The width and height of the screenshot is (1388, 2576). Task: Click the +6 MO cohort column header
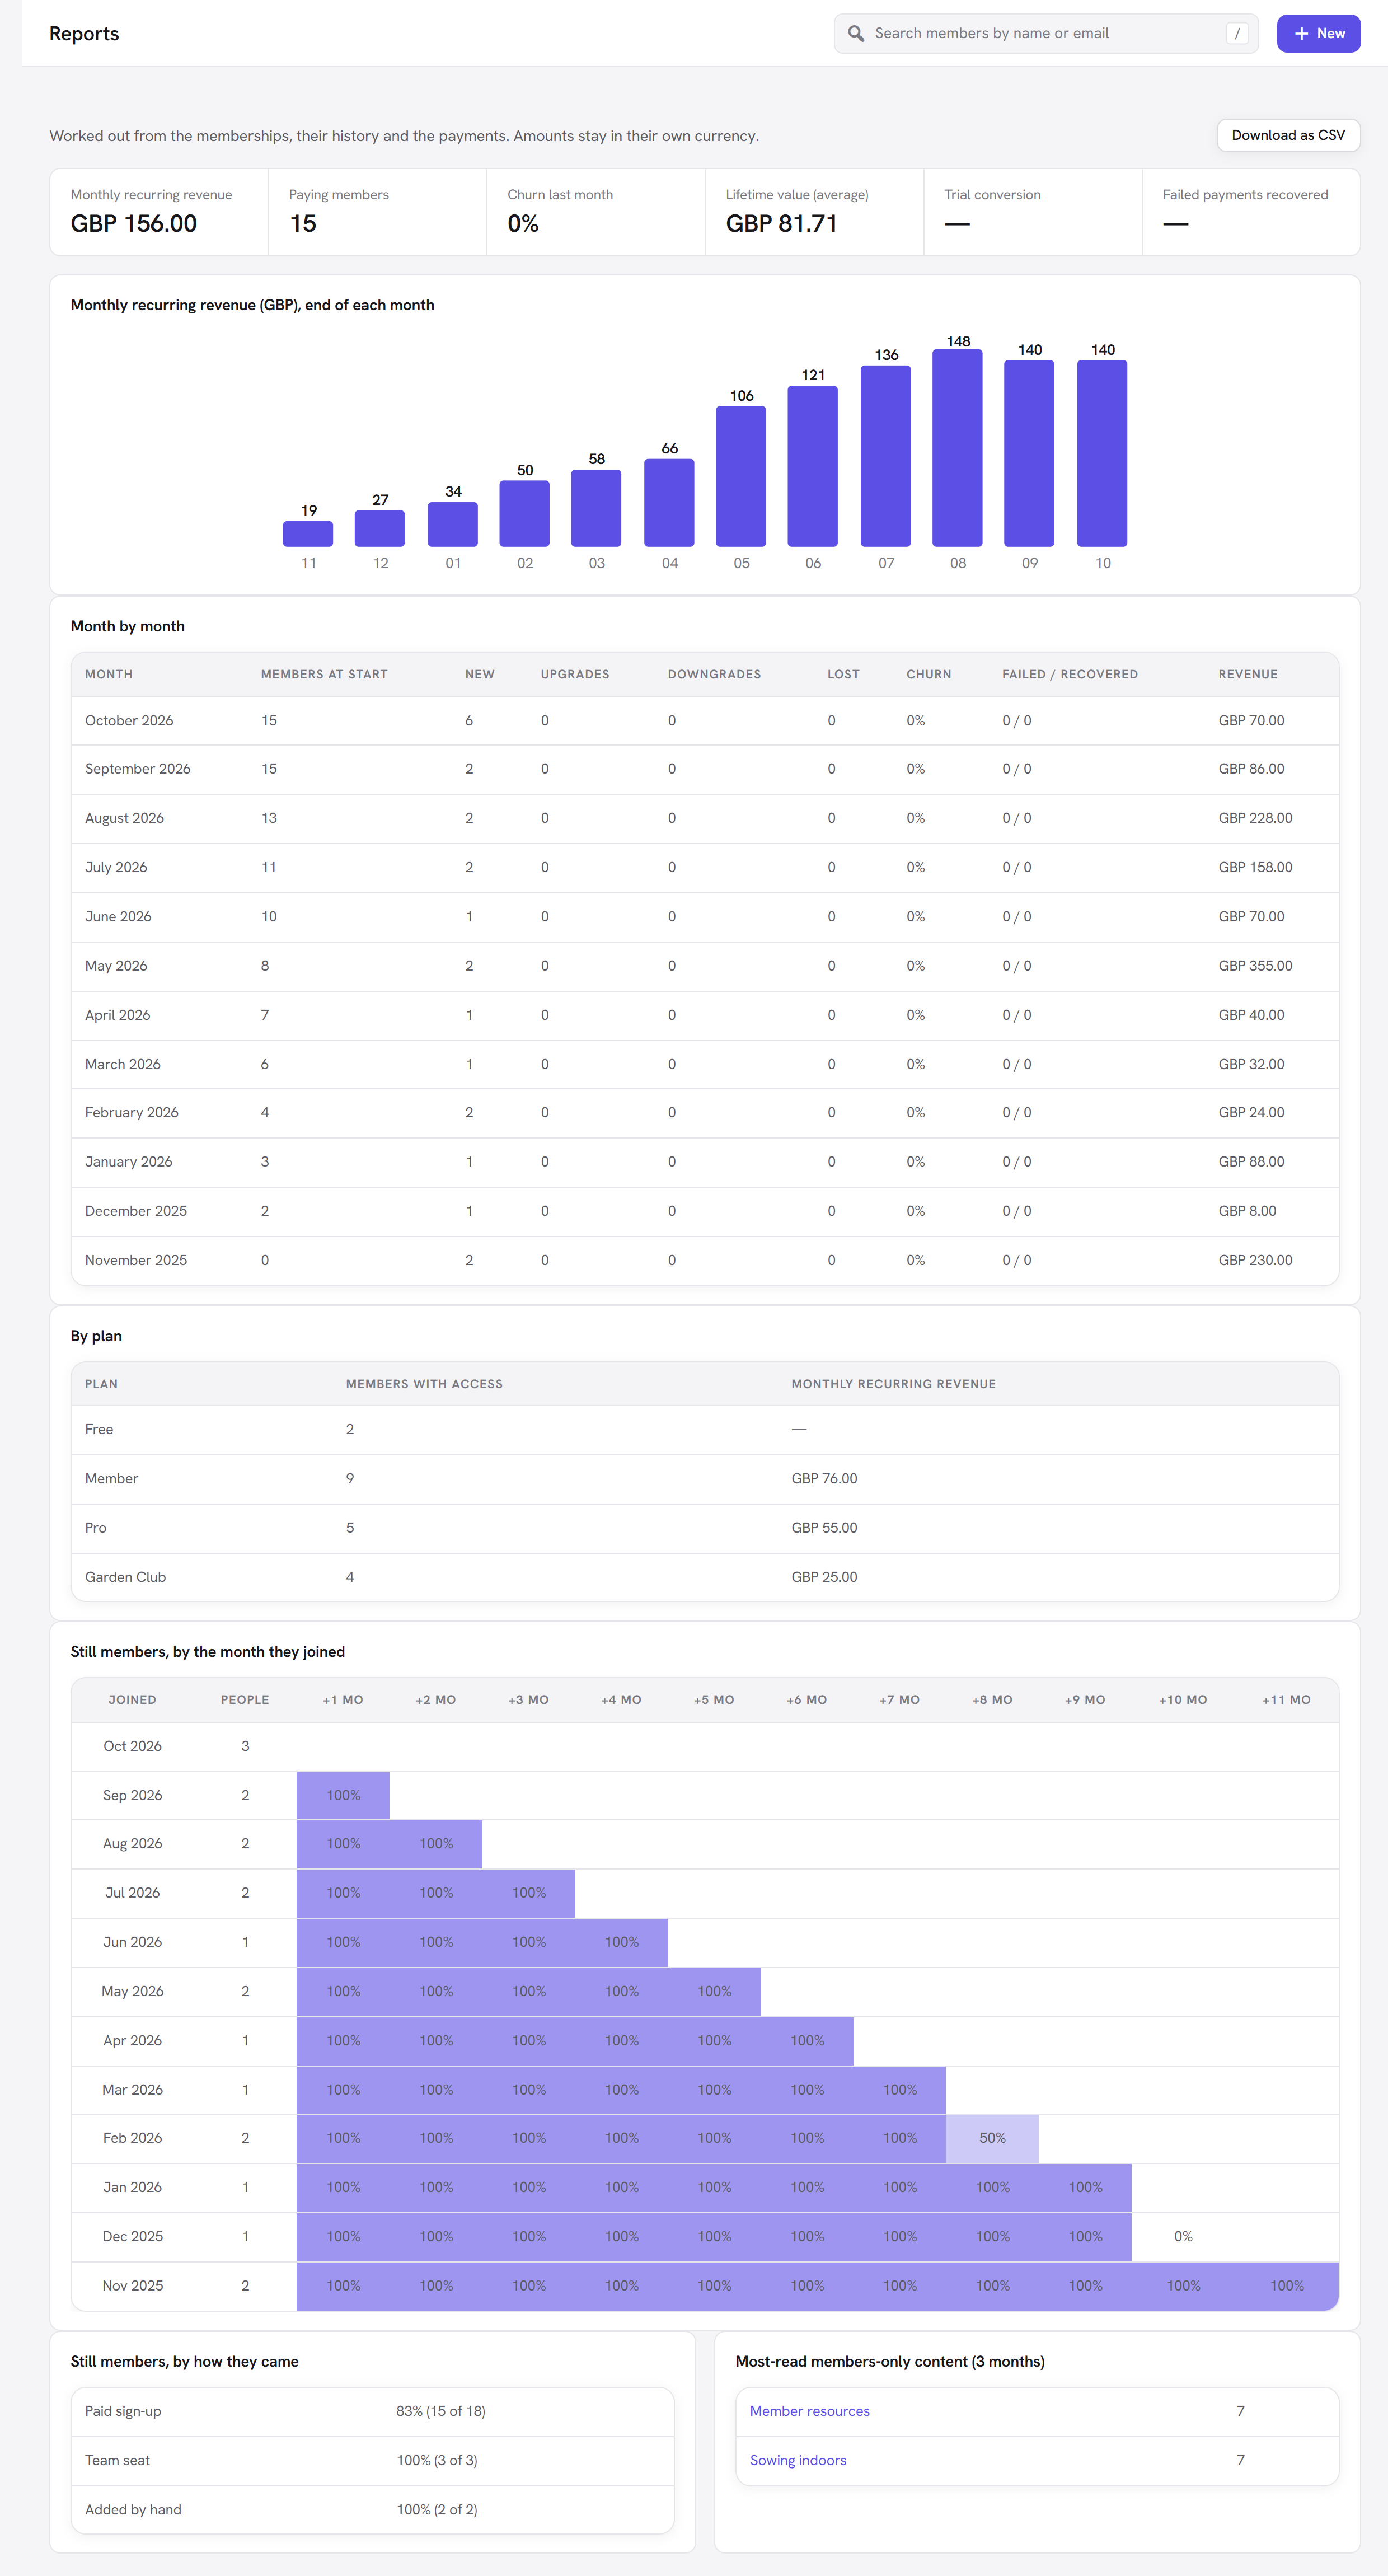pyautogui.click(x=806, y=1699)
